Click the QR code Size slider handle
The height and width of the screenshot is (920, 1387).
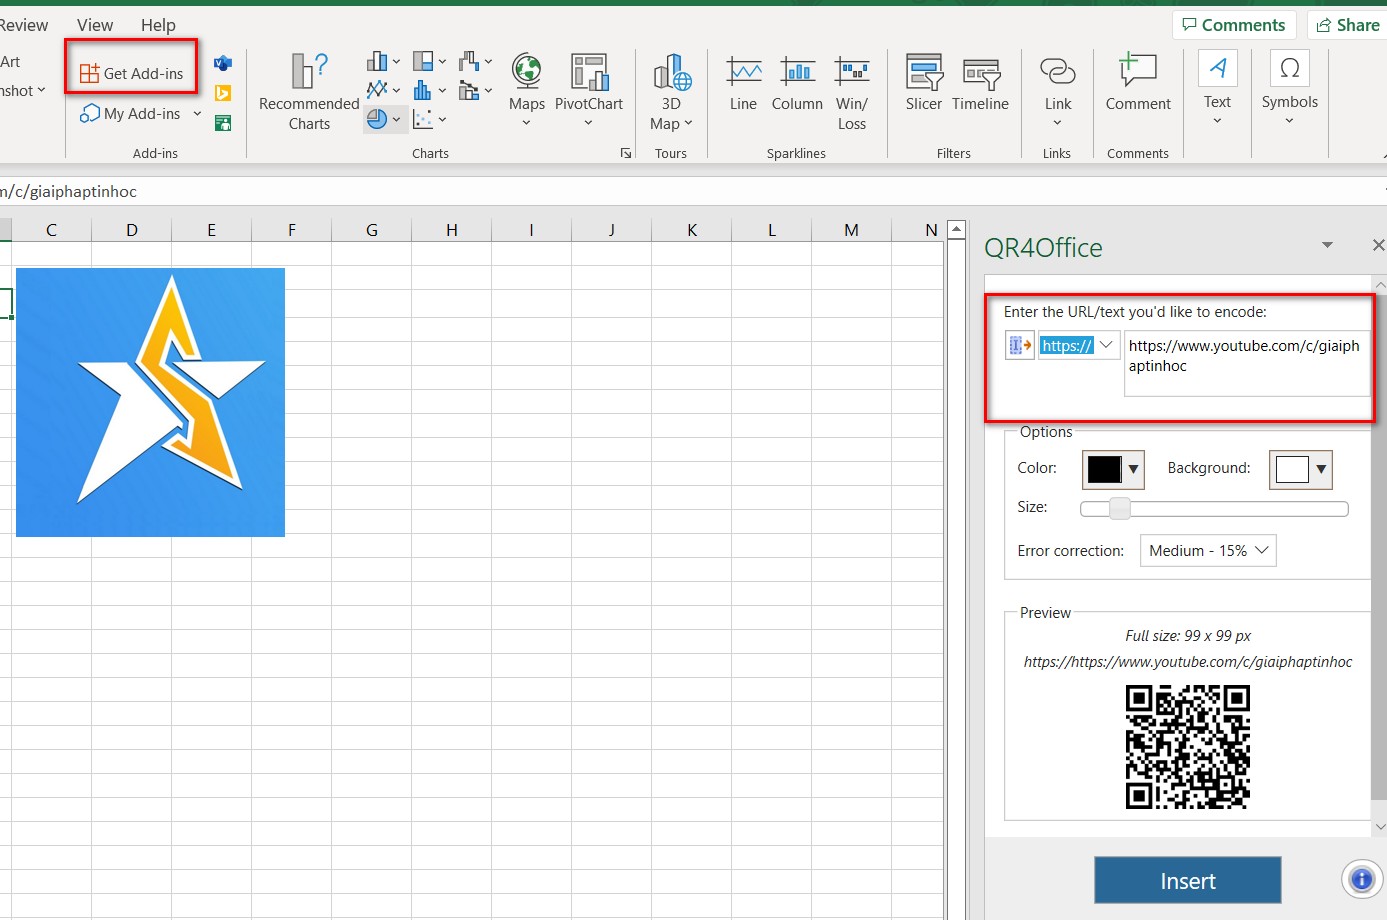point(1120,509)
